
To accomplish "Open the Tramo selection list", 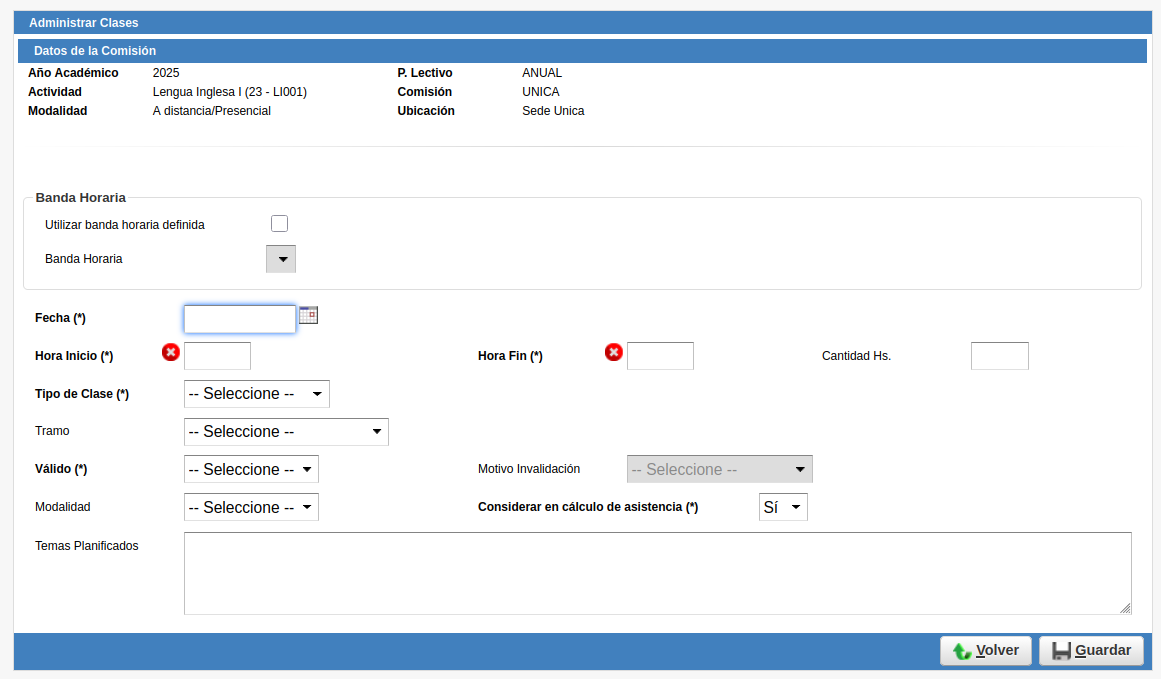I will 286,432.
